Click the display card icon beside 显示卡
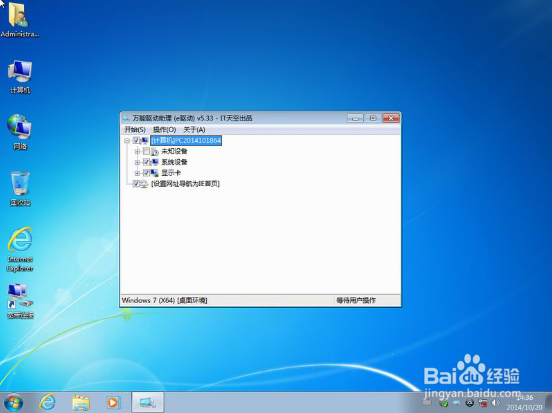Screen dimensions: 552x413 (155, 173)
